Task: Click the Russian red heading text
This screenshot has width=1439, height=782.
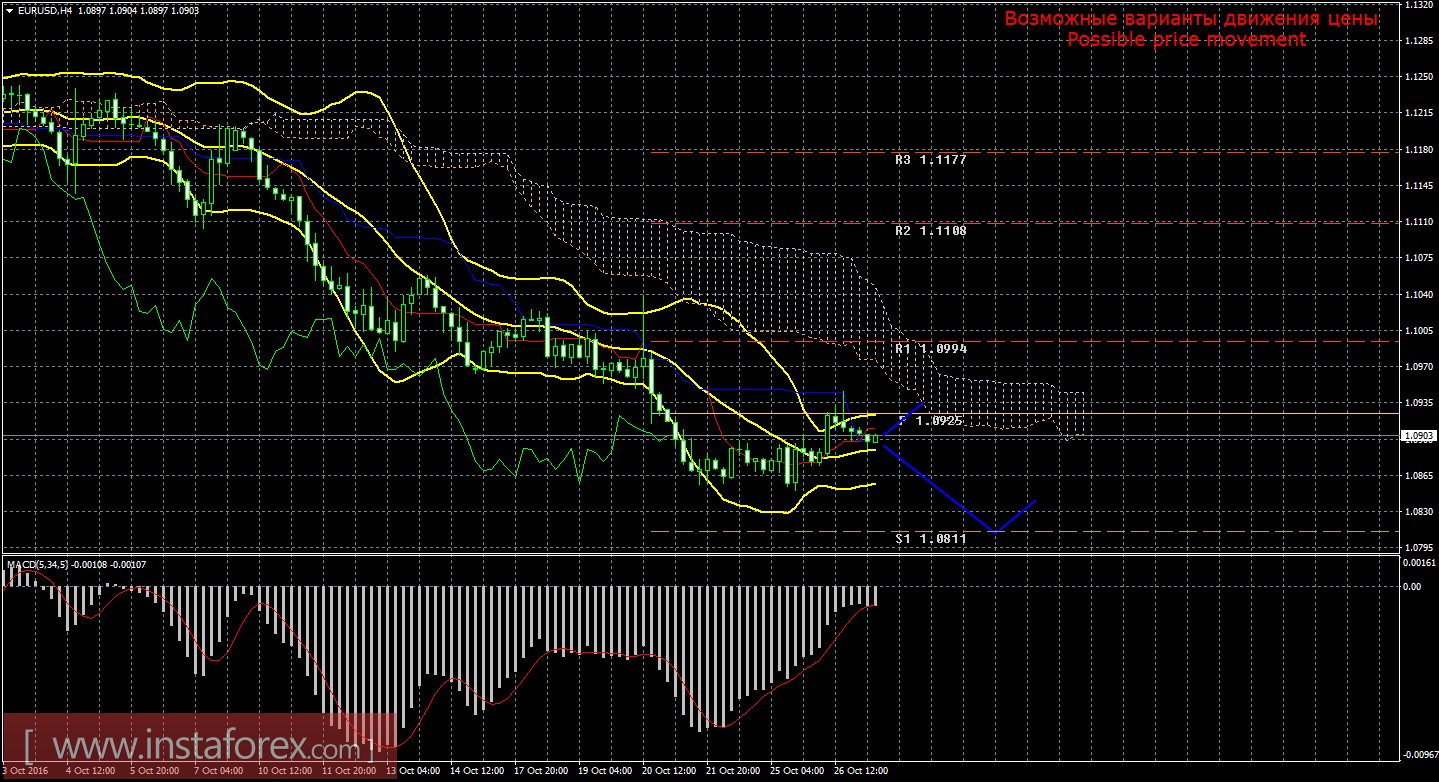Action: point(1191,19)
